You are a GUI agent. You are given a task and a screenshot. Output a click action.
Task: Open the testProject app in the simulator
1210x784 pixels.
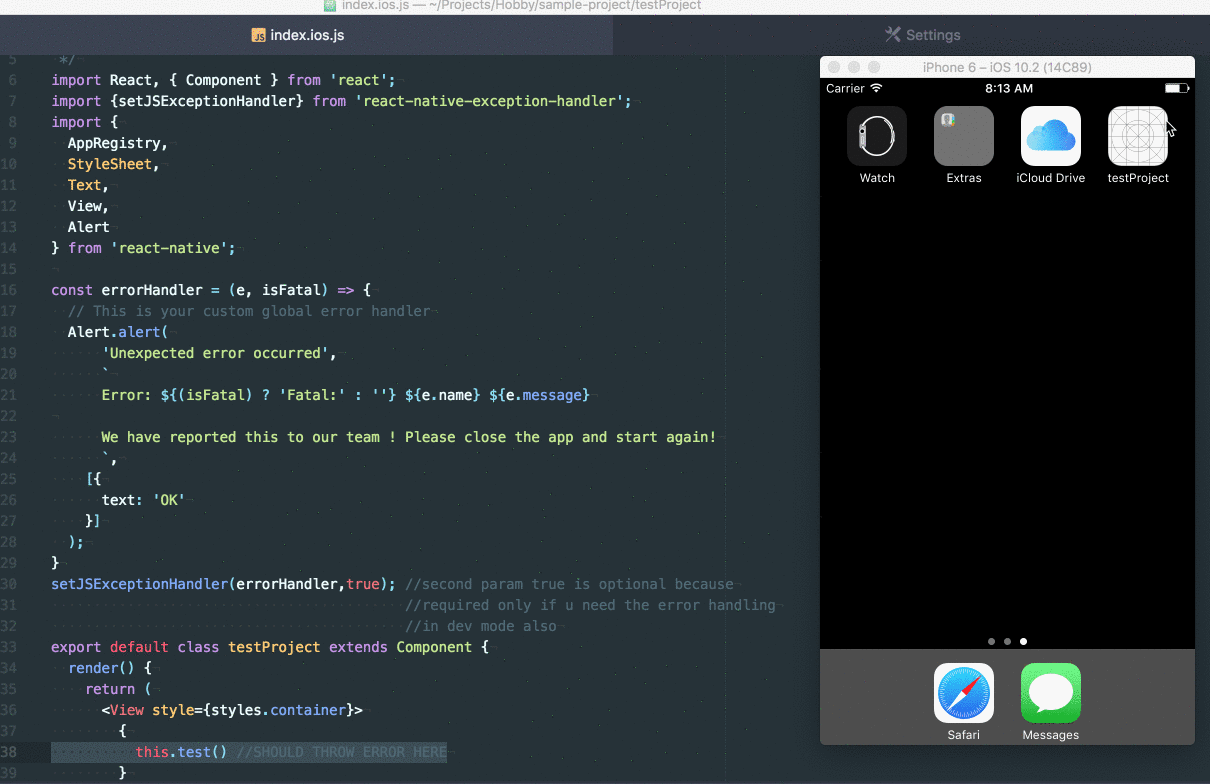click(1137, 135)
